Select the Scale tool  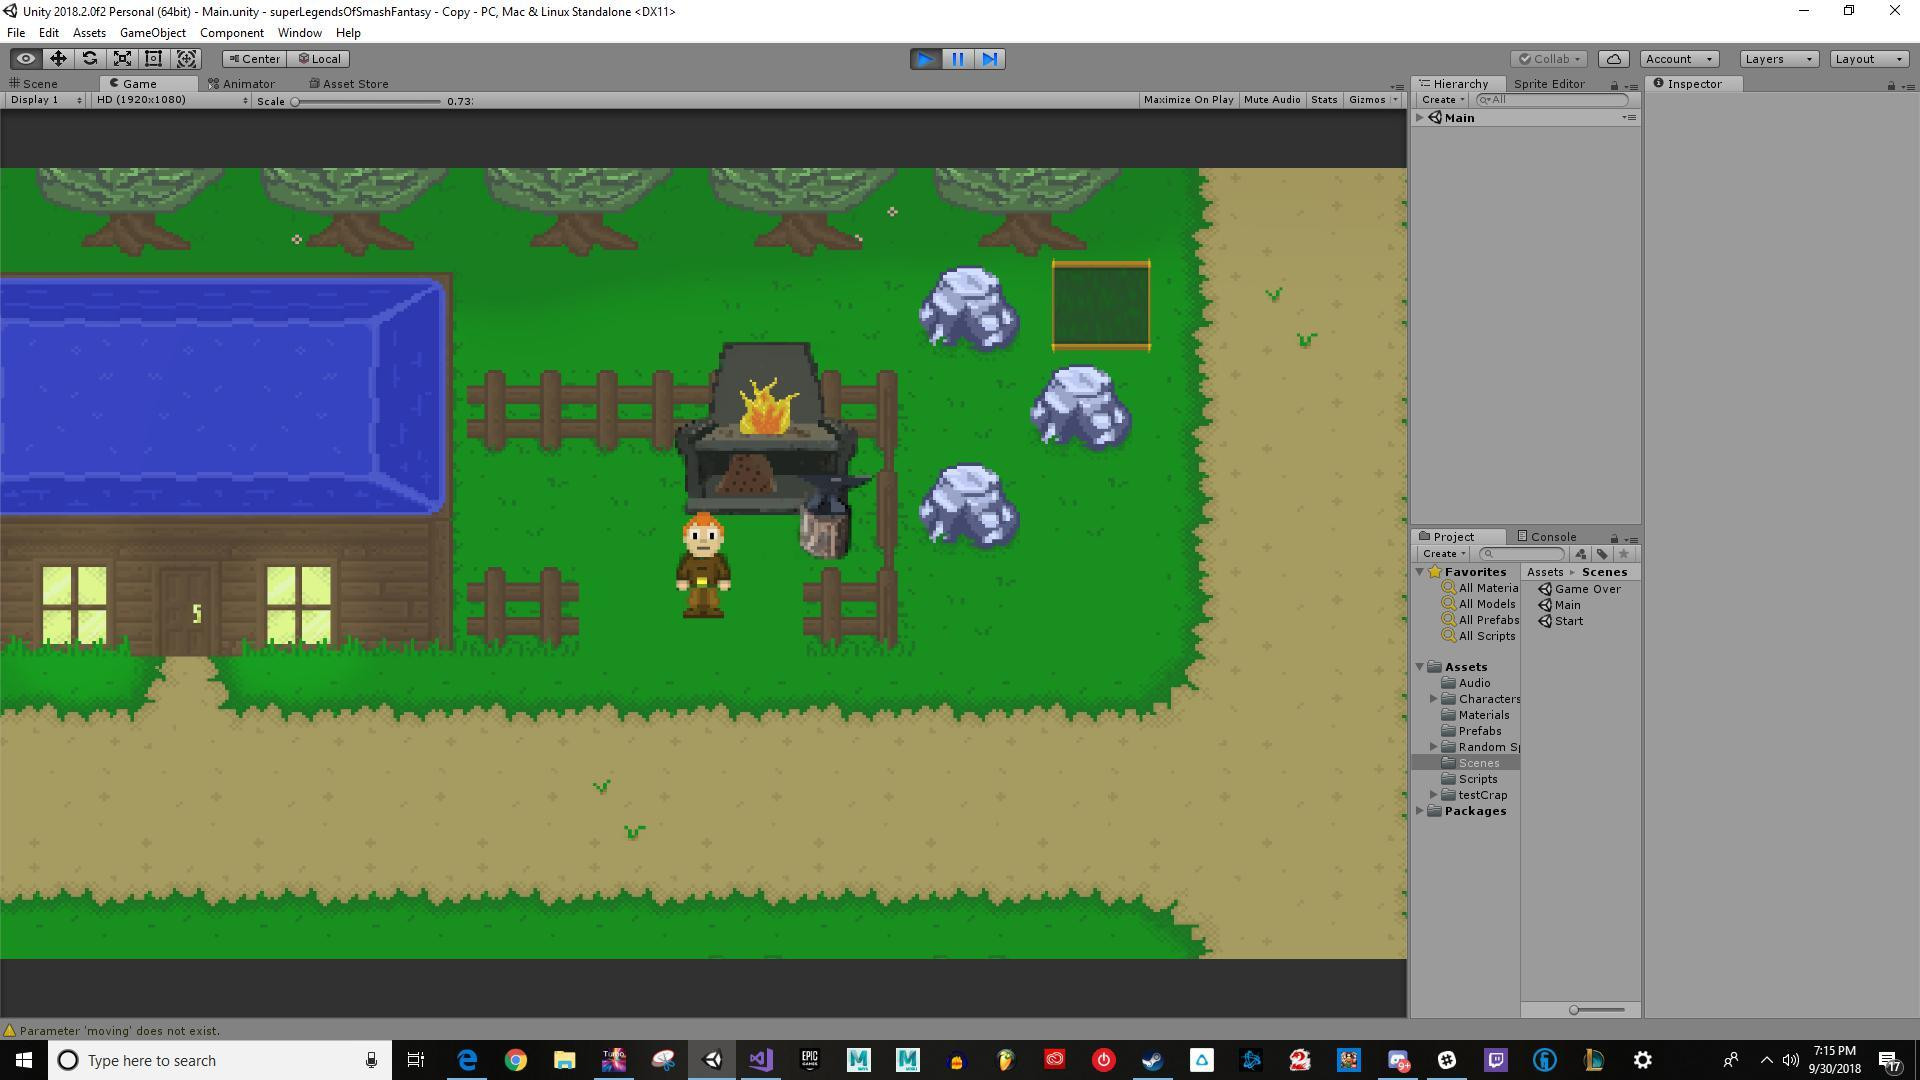point(122,59)
